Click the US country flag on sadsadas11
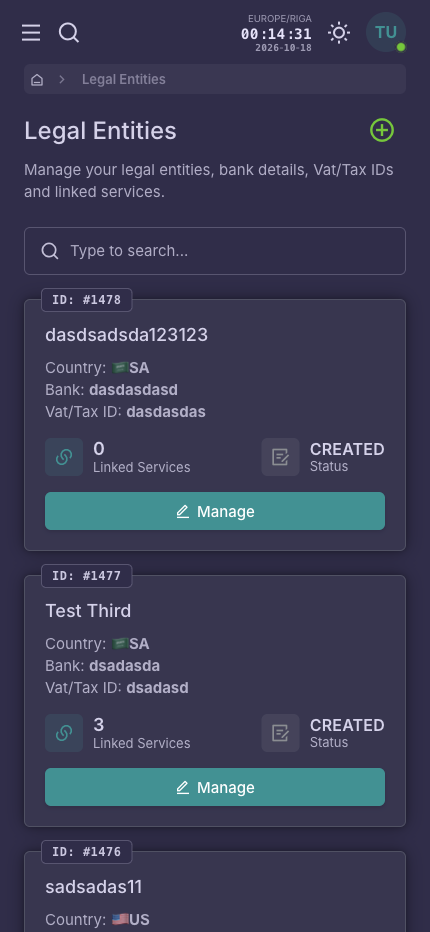This screenshot has width=430, height=932. tap(120, 920)
